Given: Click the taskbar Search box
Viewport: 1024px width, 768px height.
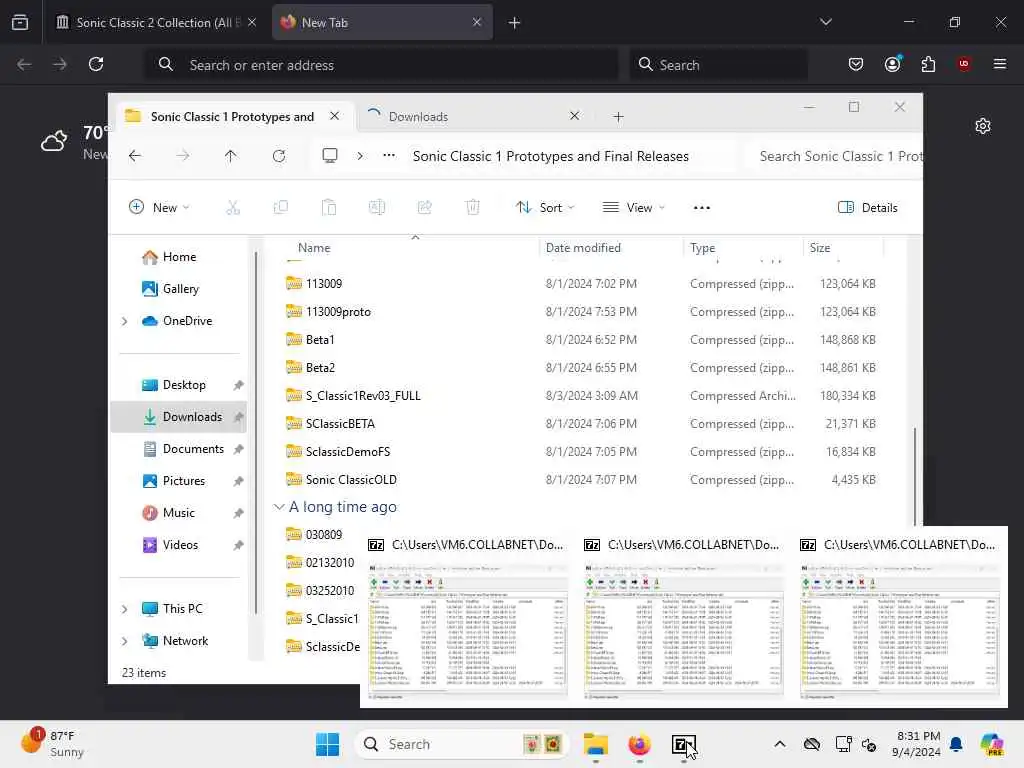Looking at the screenshot, I should [462, 744].
